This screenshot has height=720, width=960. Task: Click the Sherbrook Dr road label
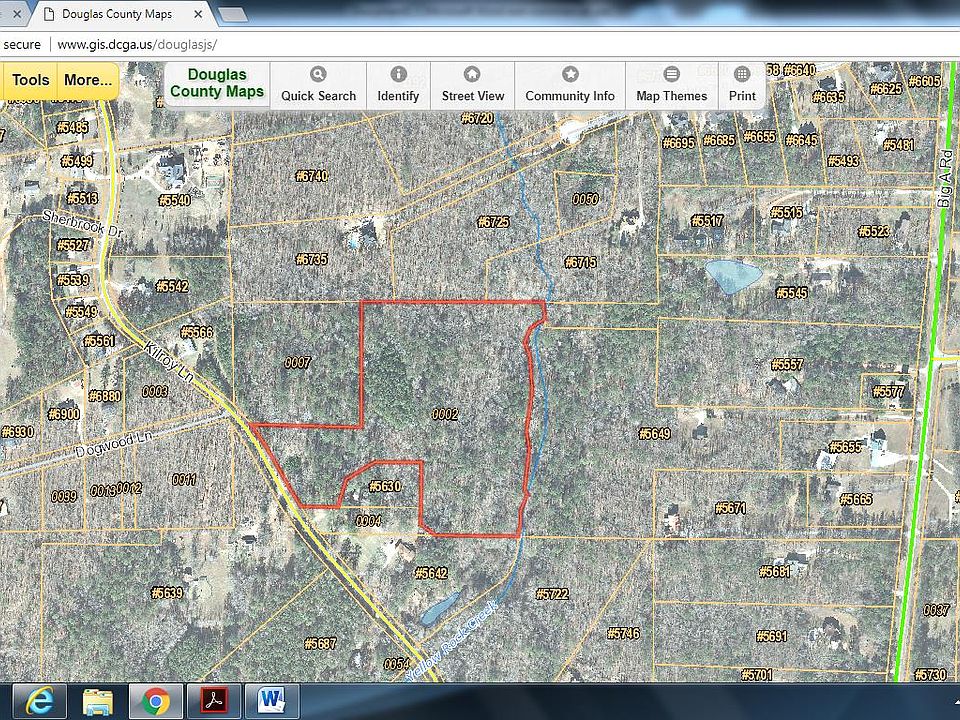(83, 224)
